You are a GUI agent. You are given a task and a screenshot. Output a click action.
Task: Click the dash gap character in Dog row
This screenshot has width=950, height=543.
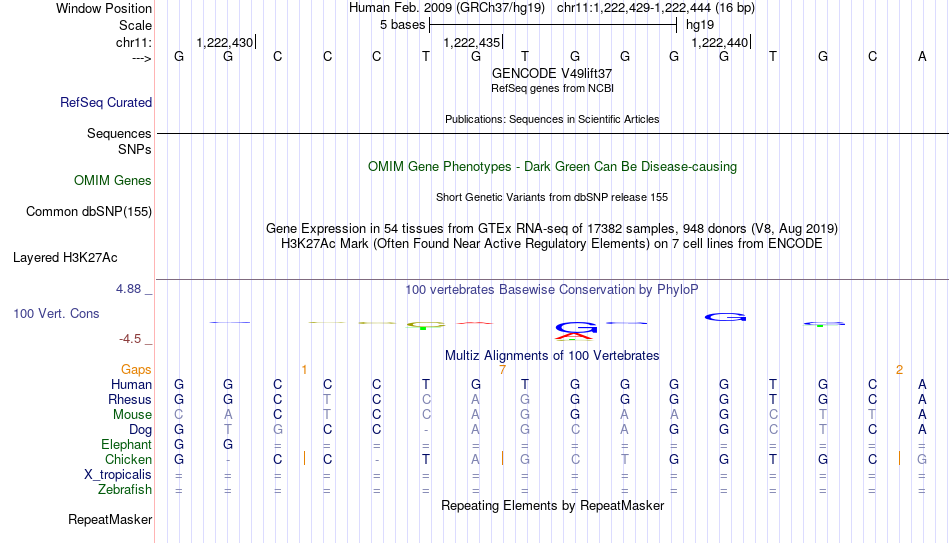(426, 430)
